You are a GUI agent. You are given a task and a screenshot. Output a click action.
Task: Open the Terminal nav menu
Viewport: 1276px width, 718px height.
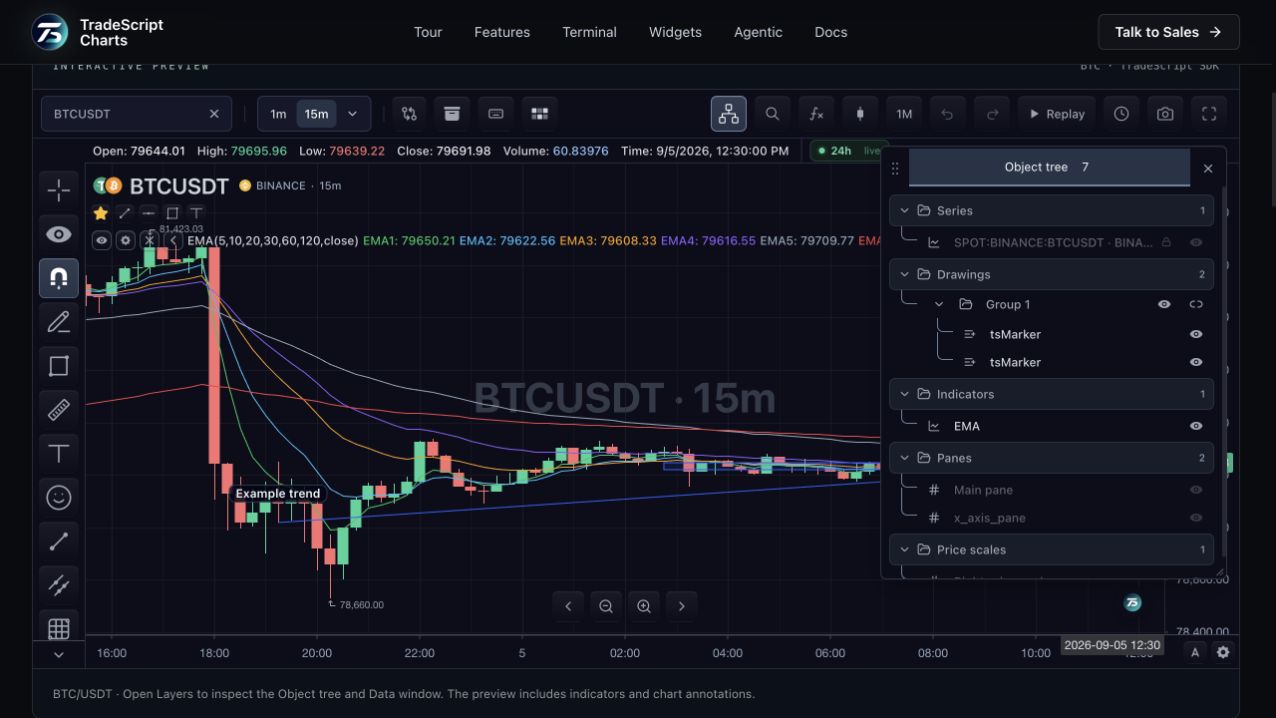(589, 32)
